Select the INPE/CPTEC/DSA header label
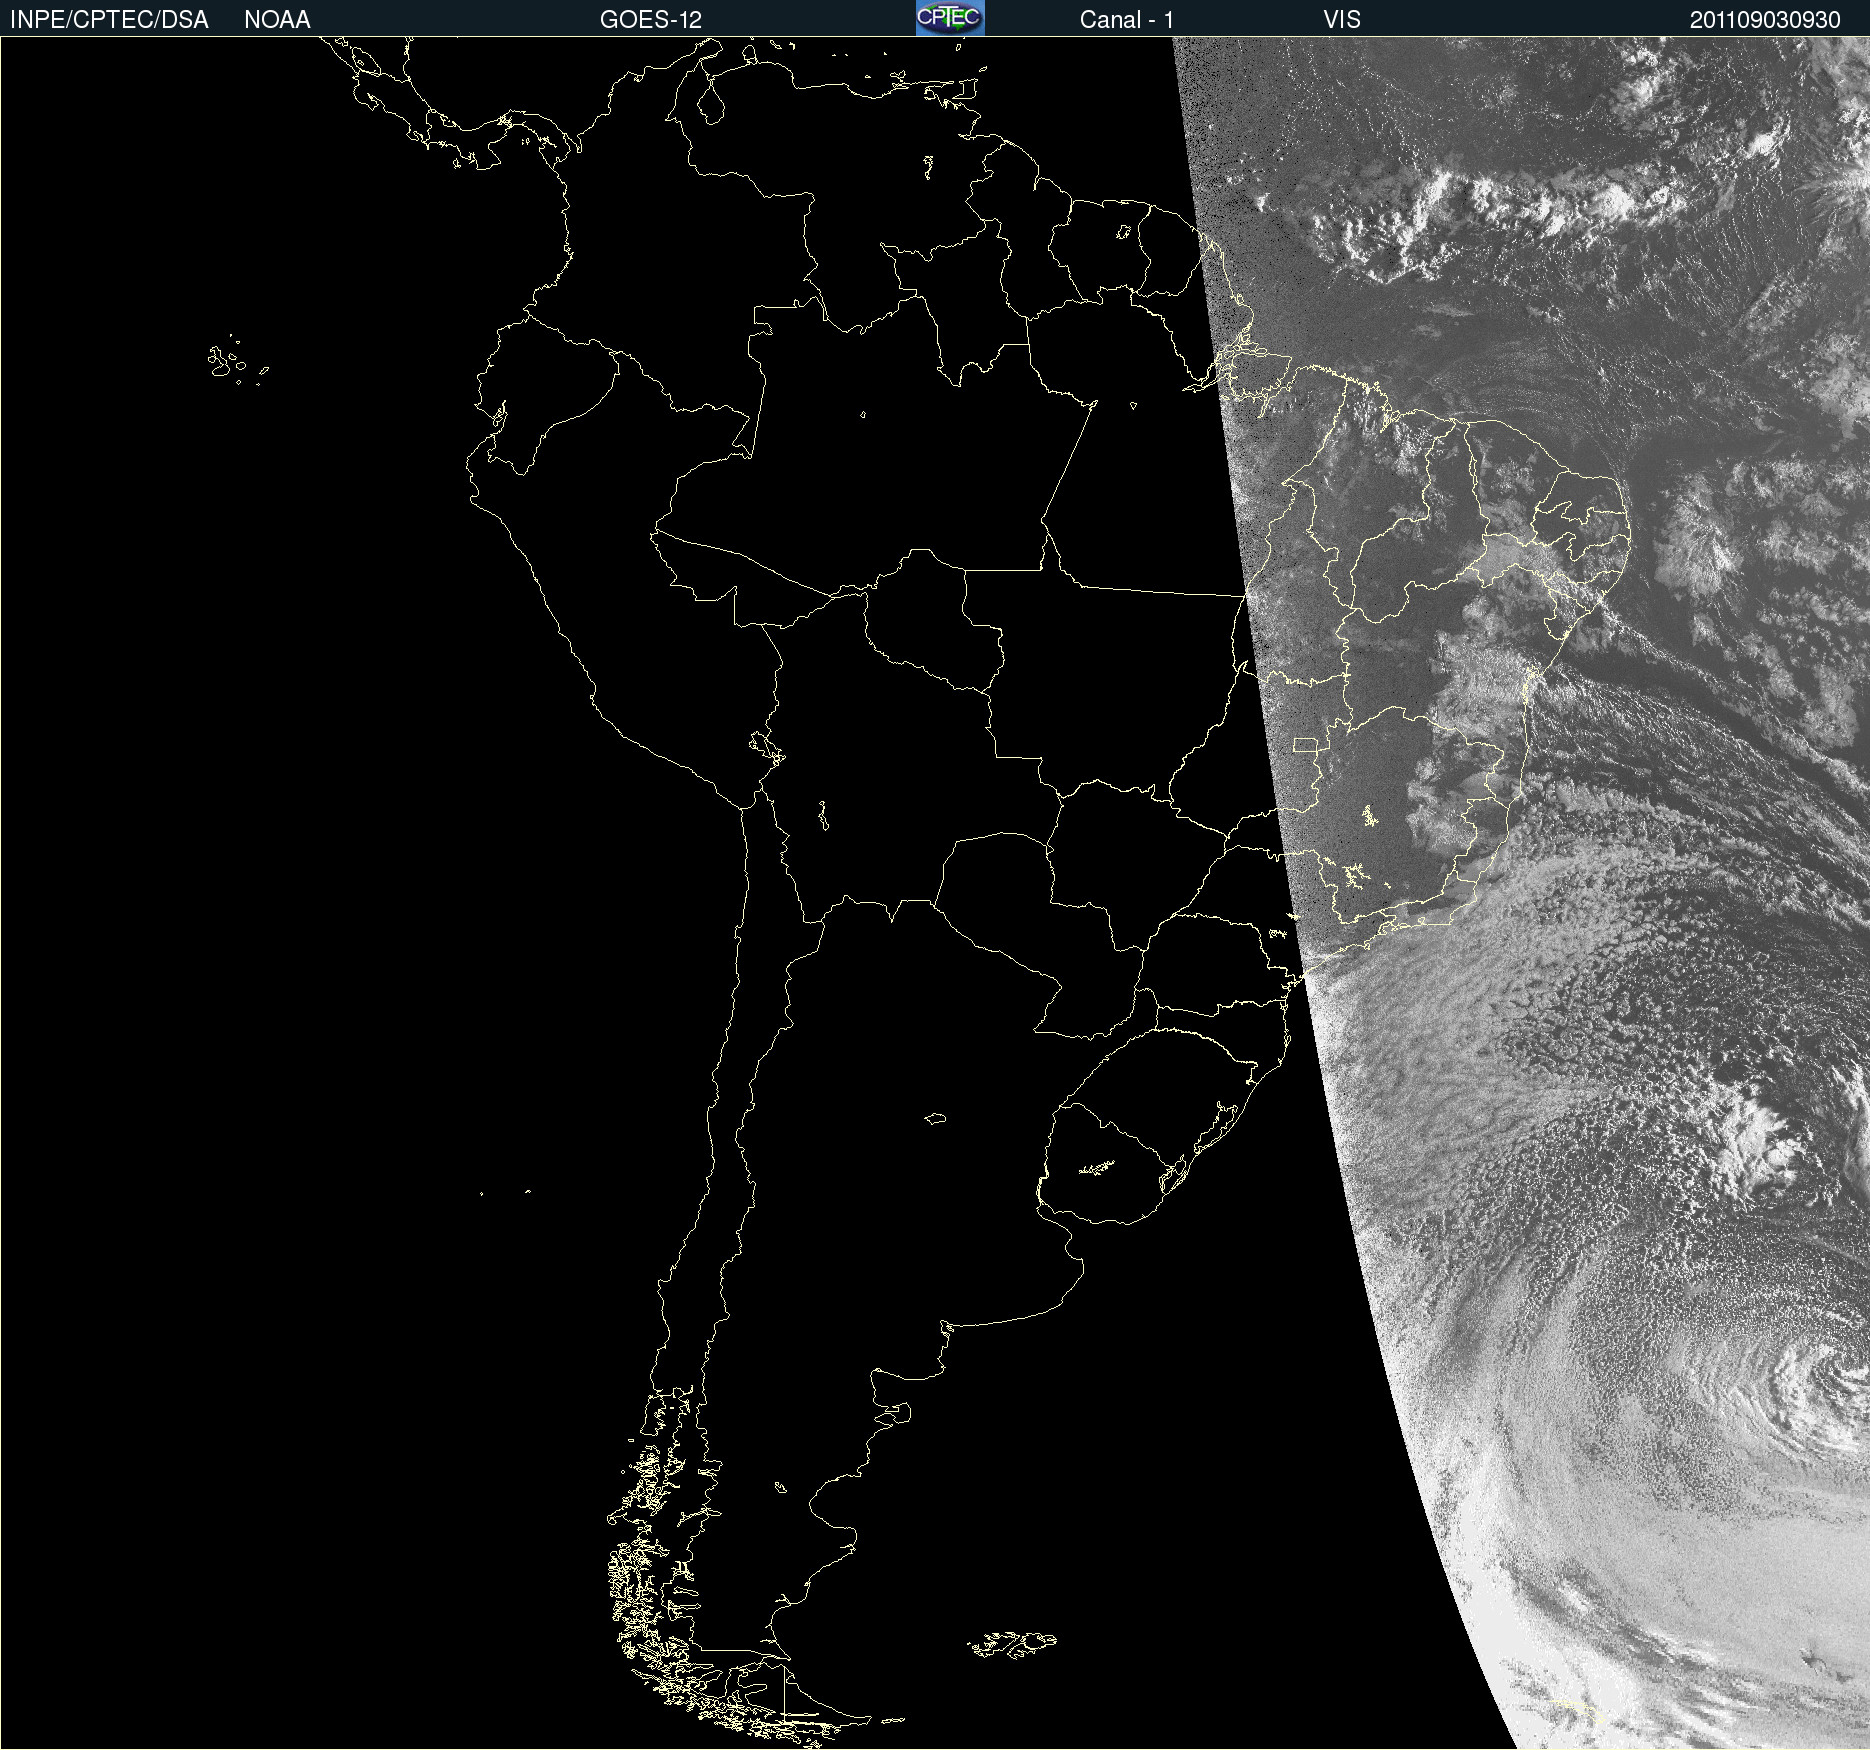The width and height of the screenshot is (1870, 1750). pyautogui.click(x=109, y=20)
